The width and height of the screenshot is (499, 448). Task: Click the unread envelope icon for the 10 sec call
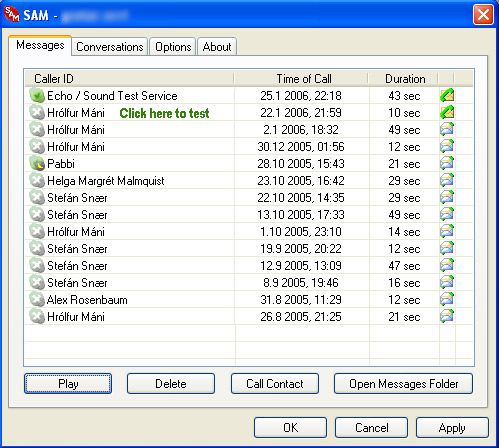point(447,112)
